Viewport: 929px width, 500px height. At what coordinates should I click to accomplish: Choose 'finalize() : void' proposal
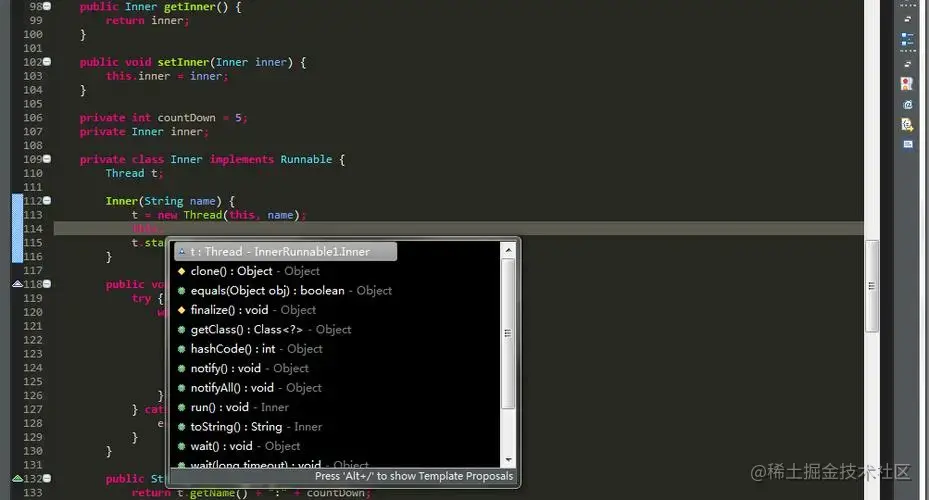point(337,310)
